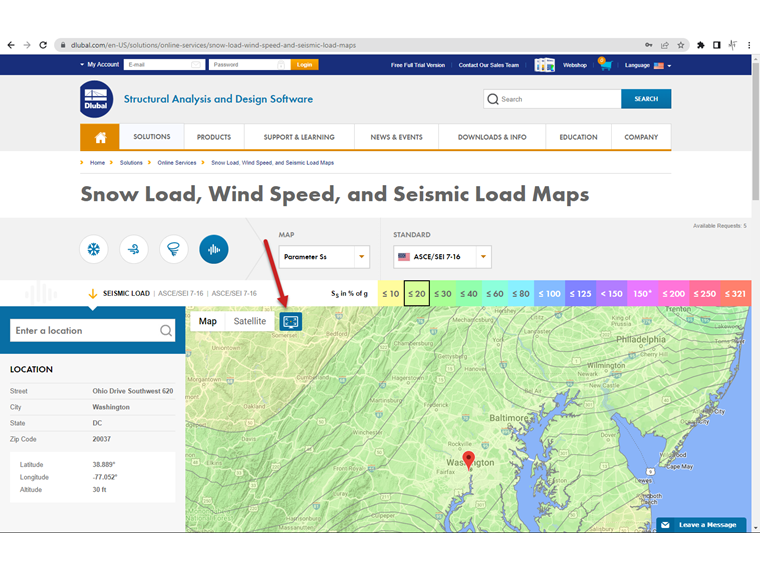Select the wind speed icon
The height and width of the screenshot is (570, 760).
pos(134,249)
